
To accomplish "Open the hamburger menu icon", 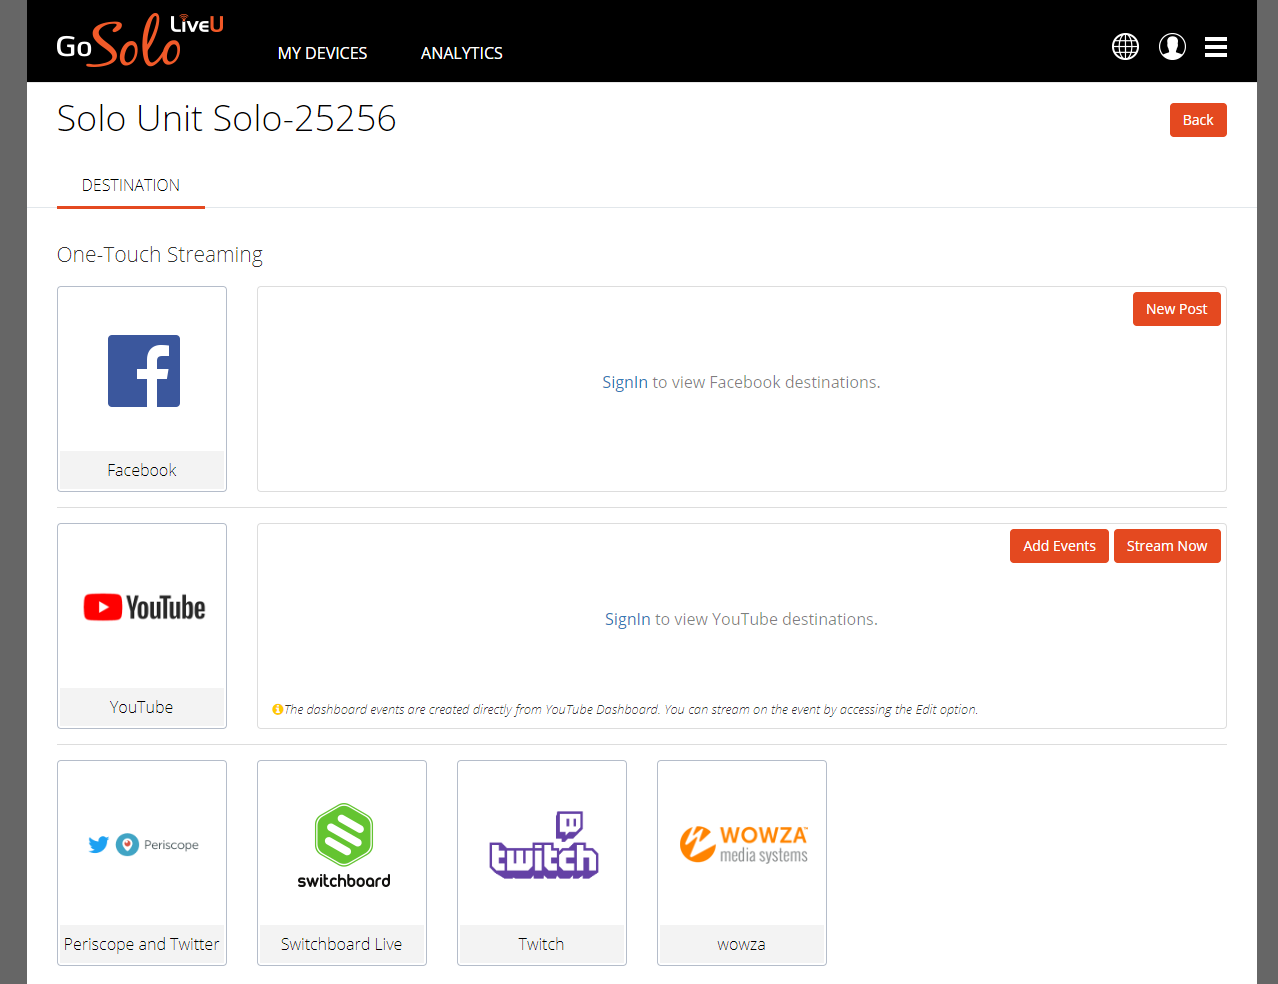I will click(1216, 47).
